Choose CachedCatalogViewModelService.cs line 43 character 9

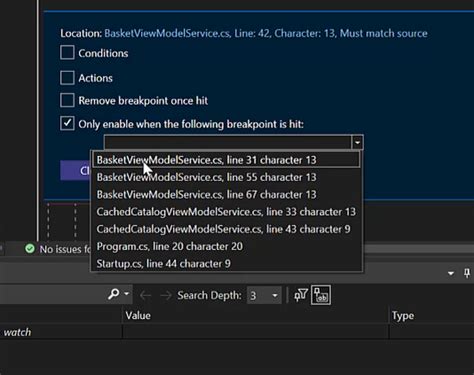pyautogui.click(x=226, y=229)
